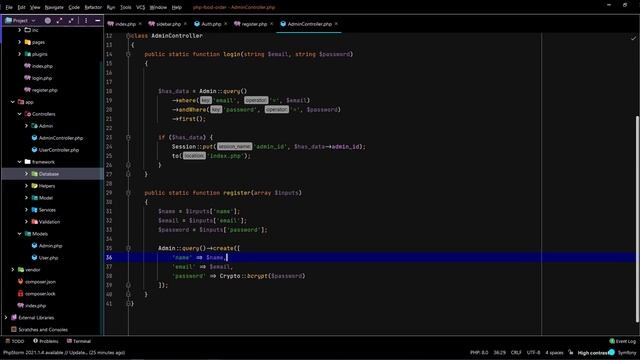Expand the Services folder
The height and width of the screenshot is (360, 640).
26,210
